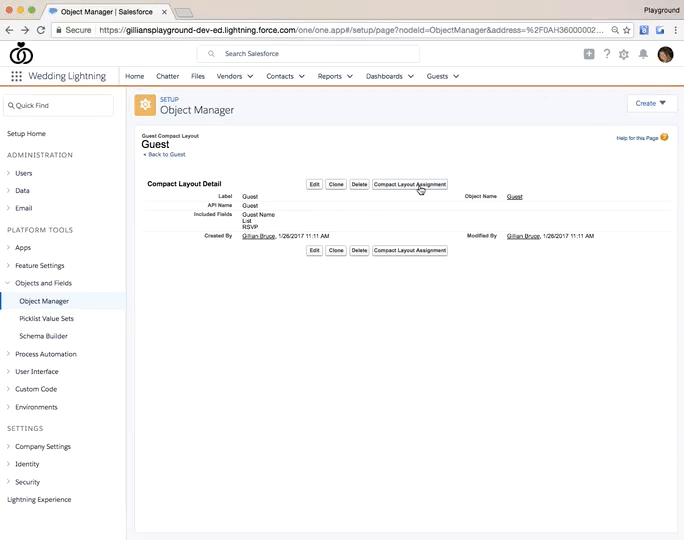
Task: Expand Process Automation section
Action: click(x=8, y=354)
